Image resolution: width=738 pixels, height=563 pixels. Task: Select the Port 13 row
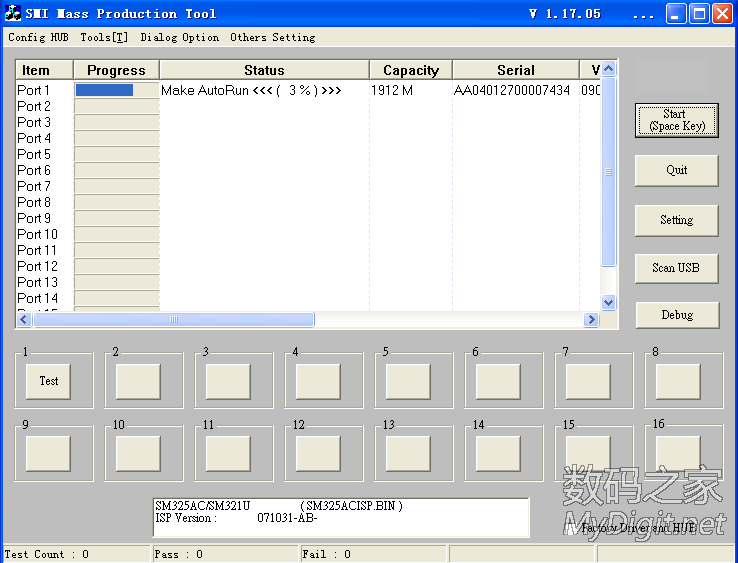[x=308, y=282]
